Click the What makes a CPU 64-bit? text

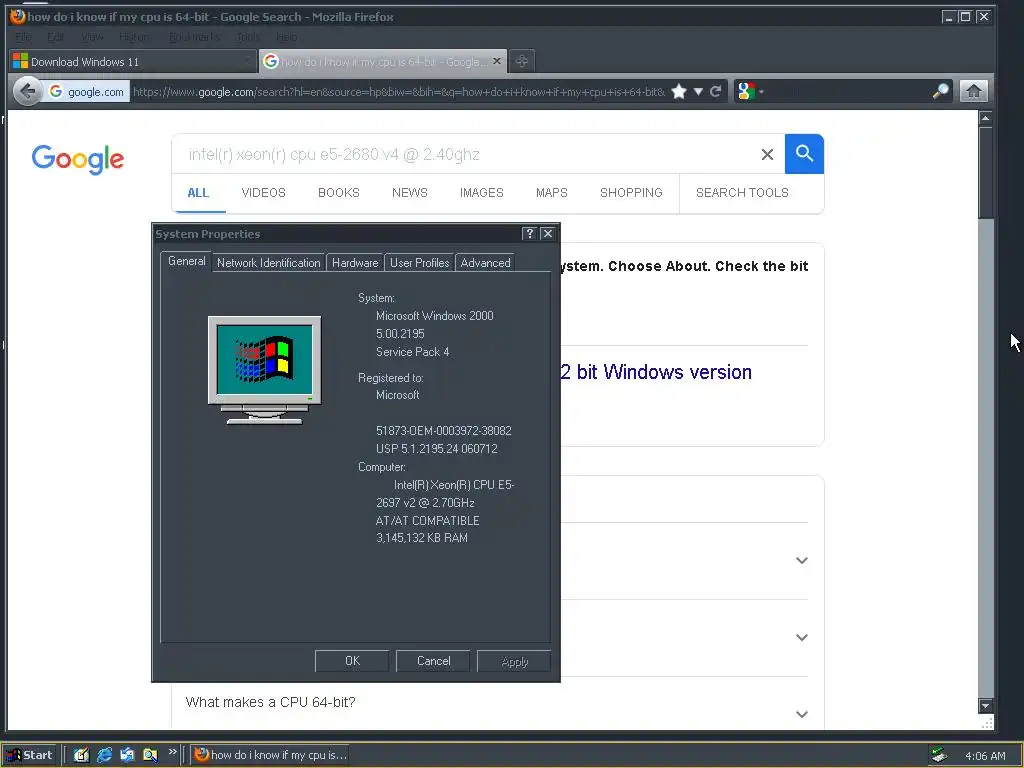[270, 702]
